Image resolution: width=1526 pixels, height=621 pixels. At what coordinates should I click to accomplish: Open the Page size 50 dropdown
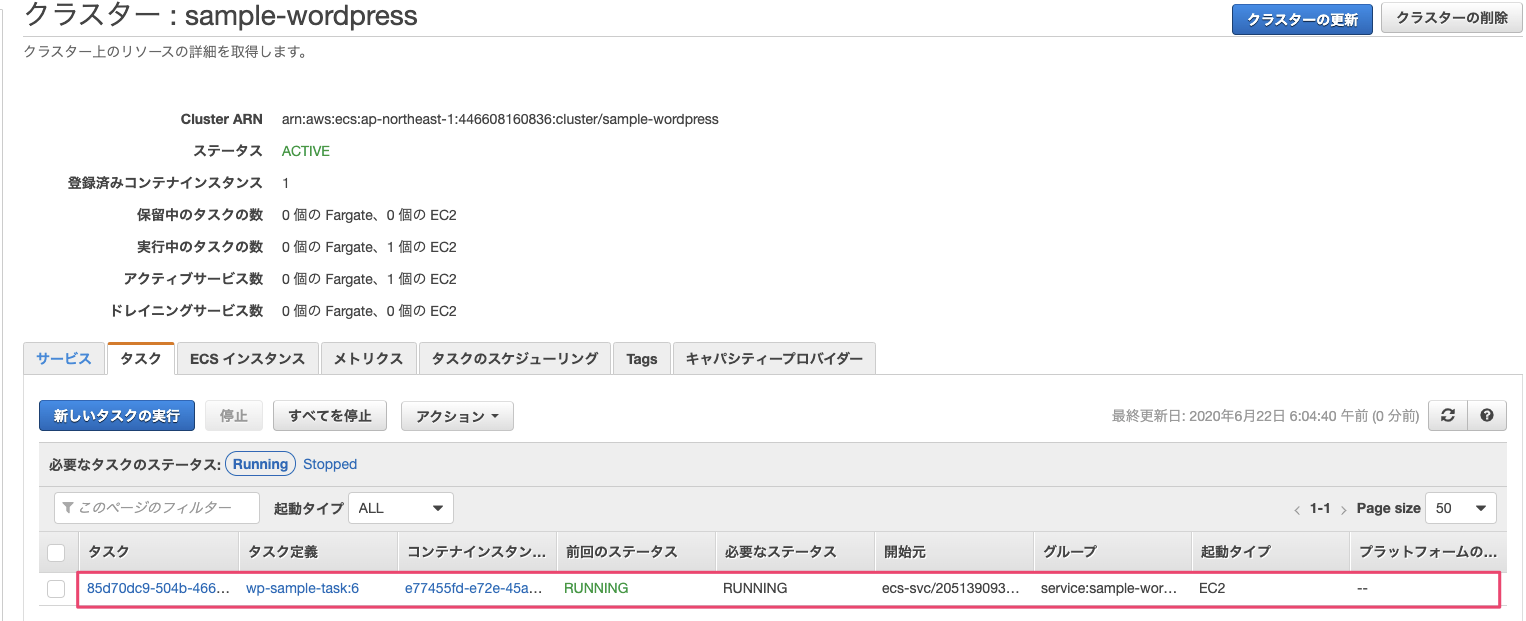(x=1460, y=508)
